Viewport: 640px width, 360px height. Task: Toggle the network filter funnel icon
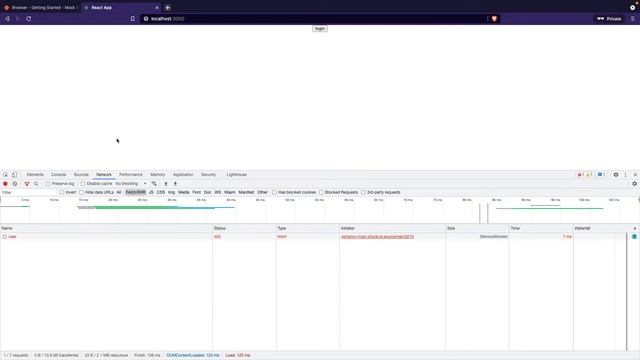tap(27, 184)
